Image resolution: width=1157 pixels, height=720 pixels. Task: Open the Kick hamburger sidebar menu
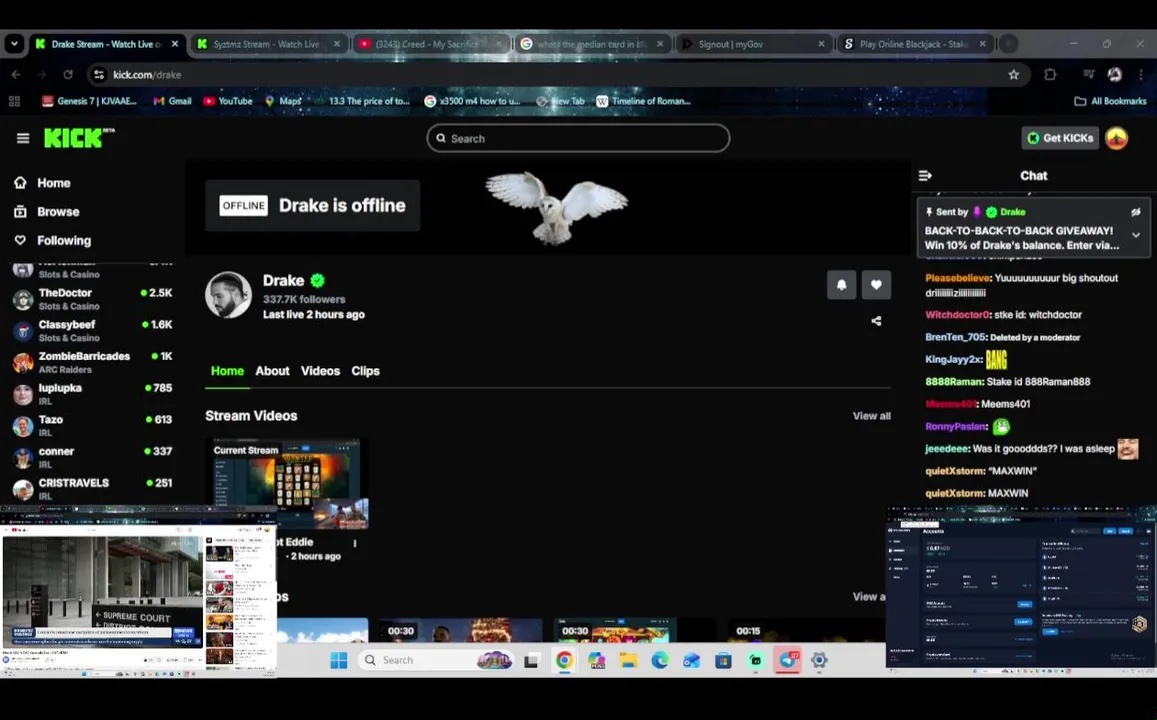23,138
